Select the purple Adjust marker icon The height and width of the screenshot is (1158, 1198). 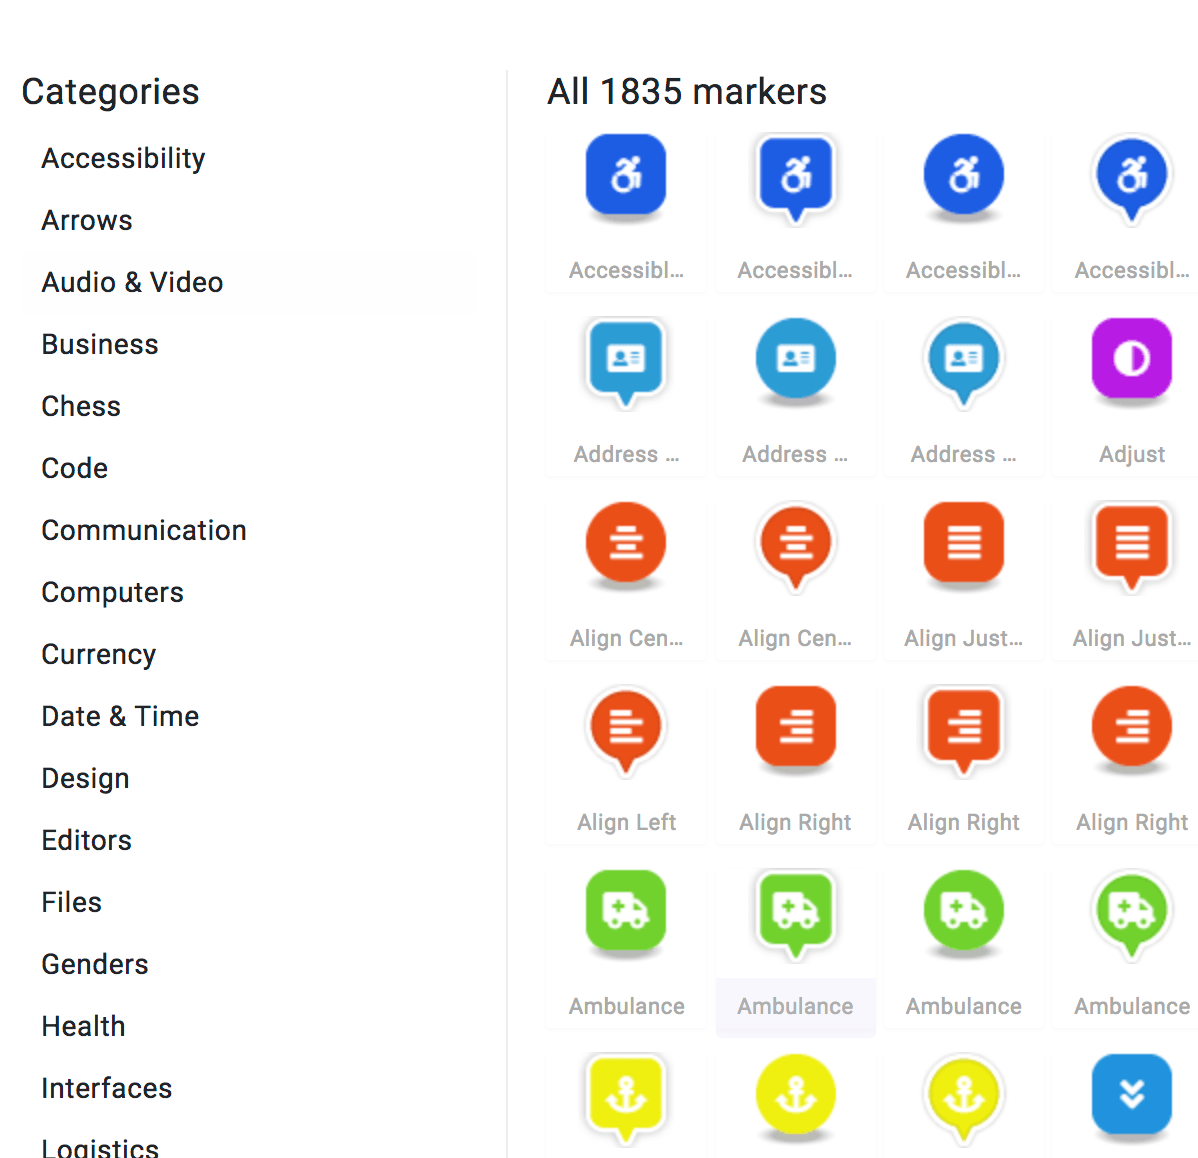tap(1132, 359)
